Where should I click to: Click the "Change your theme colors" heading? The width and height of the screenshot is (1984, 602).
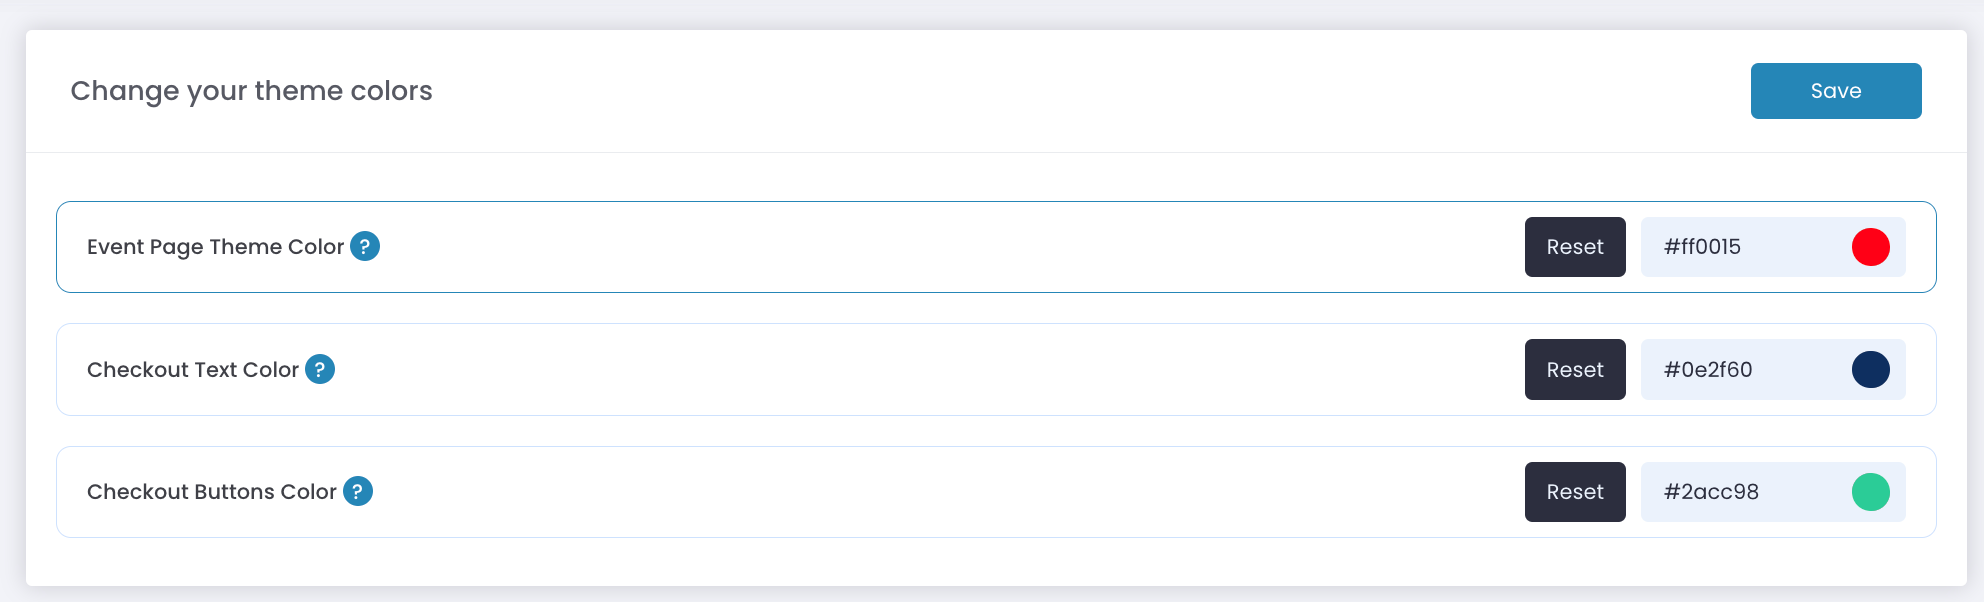[x=251, y=91]
